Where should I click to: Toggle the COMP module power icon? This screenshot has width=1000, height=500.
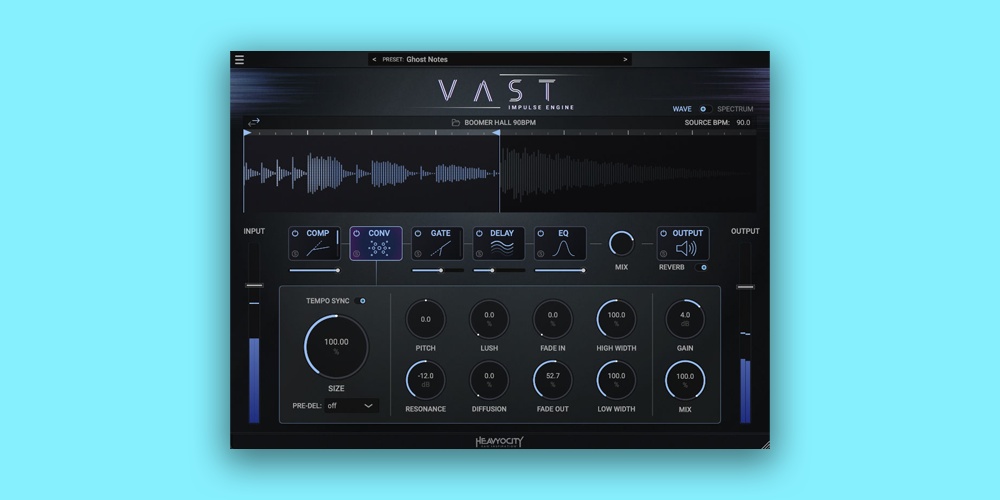(x=296, y=233)
